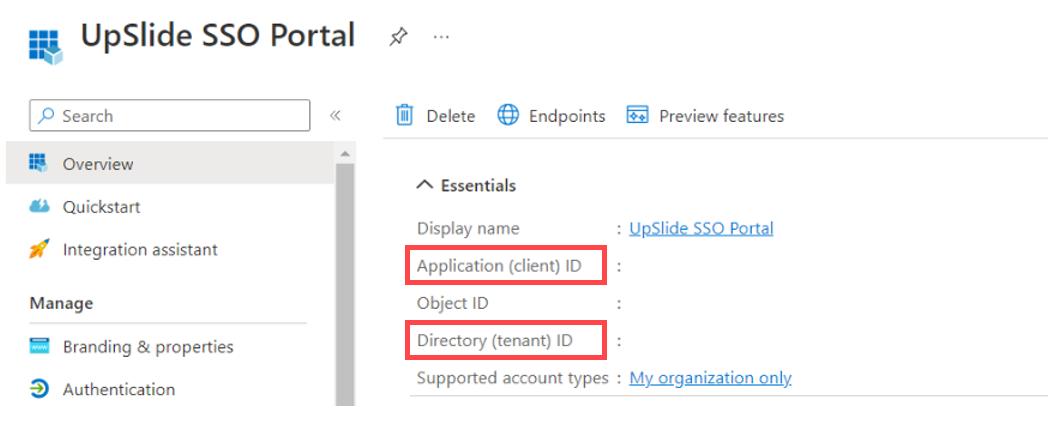Image resolution: width=1048 pixels, height=423 pixels.
Task: Click the Authentication icon
Action: coord(39,389)
